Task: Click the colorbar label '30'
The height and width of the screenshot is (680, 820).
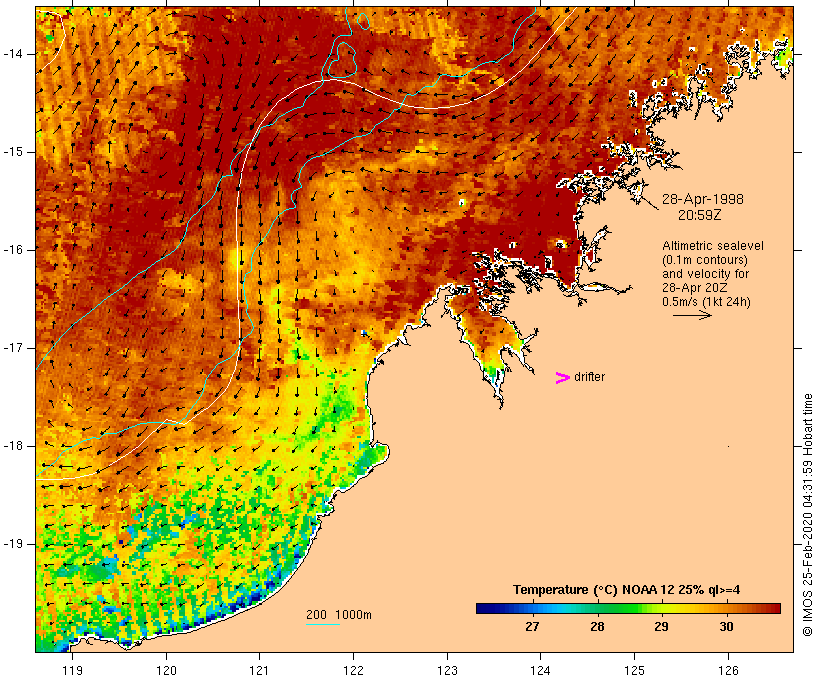Action: (726, 627)
